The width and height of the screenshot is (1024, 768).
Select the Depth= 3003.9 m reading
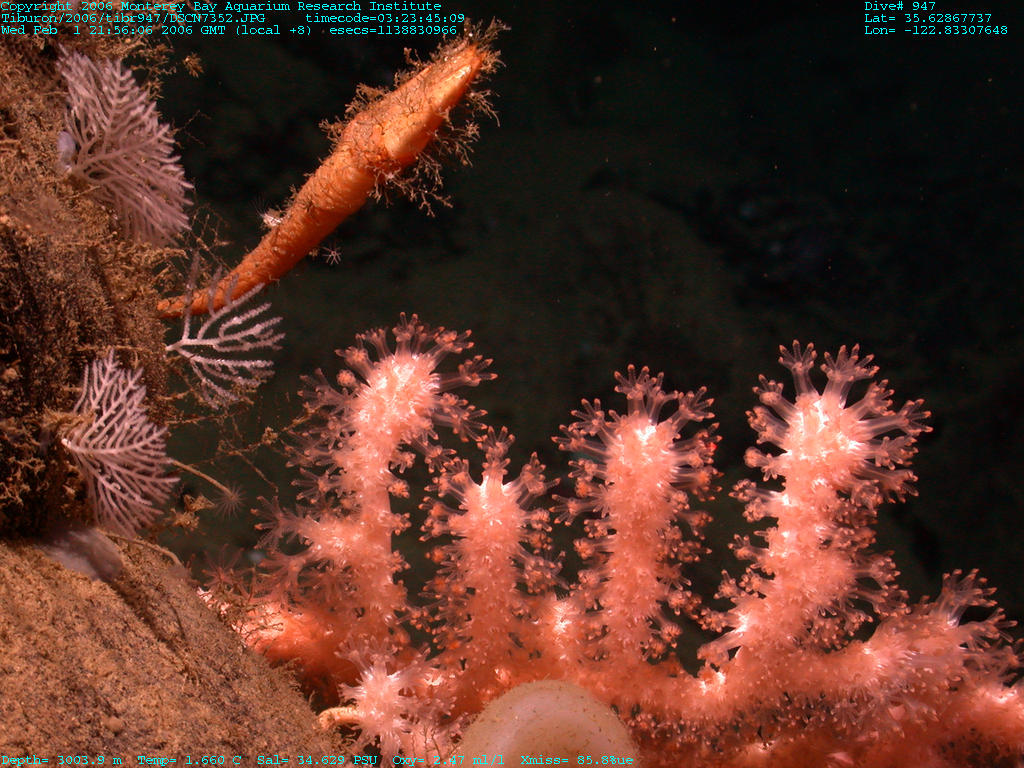click(x=61, y=760)
